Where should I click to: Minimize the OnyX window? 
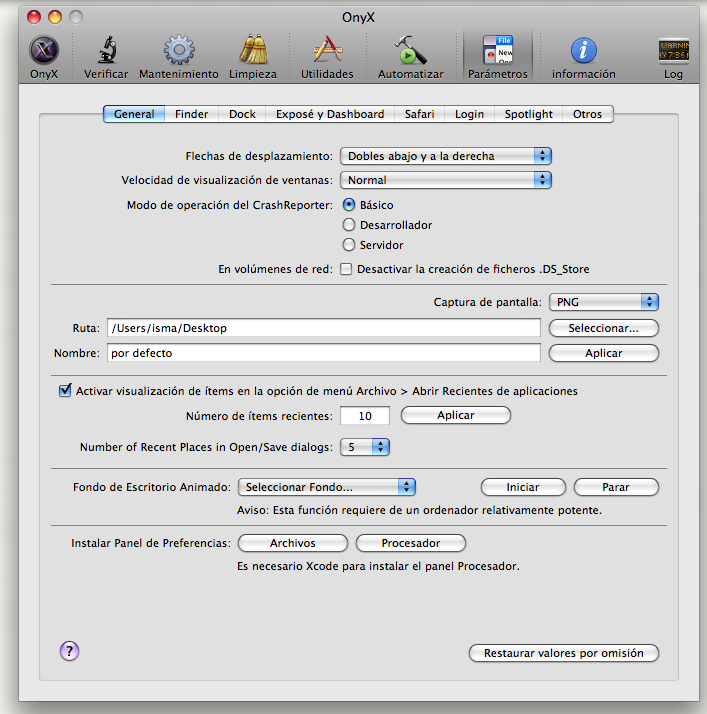point(55,17)
